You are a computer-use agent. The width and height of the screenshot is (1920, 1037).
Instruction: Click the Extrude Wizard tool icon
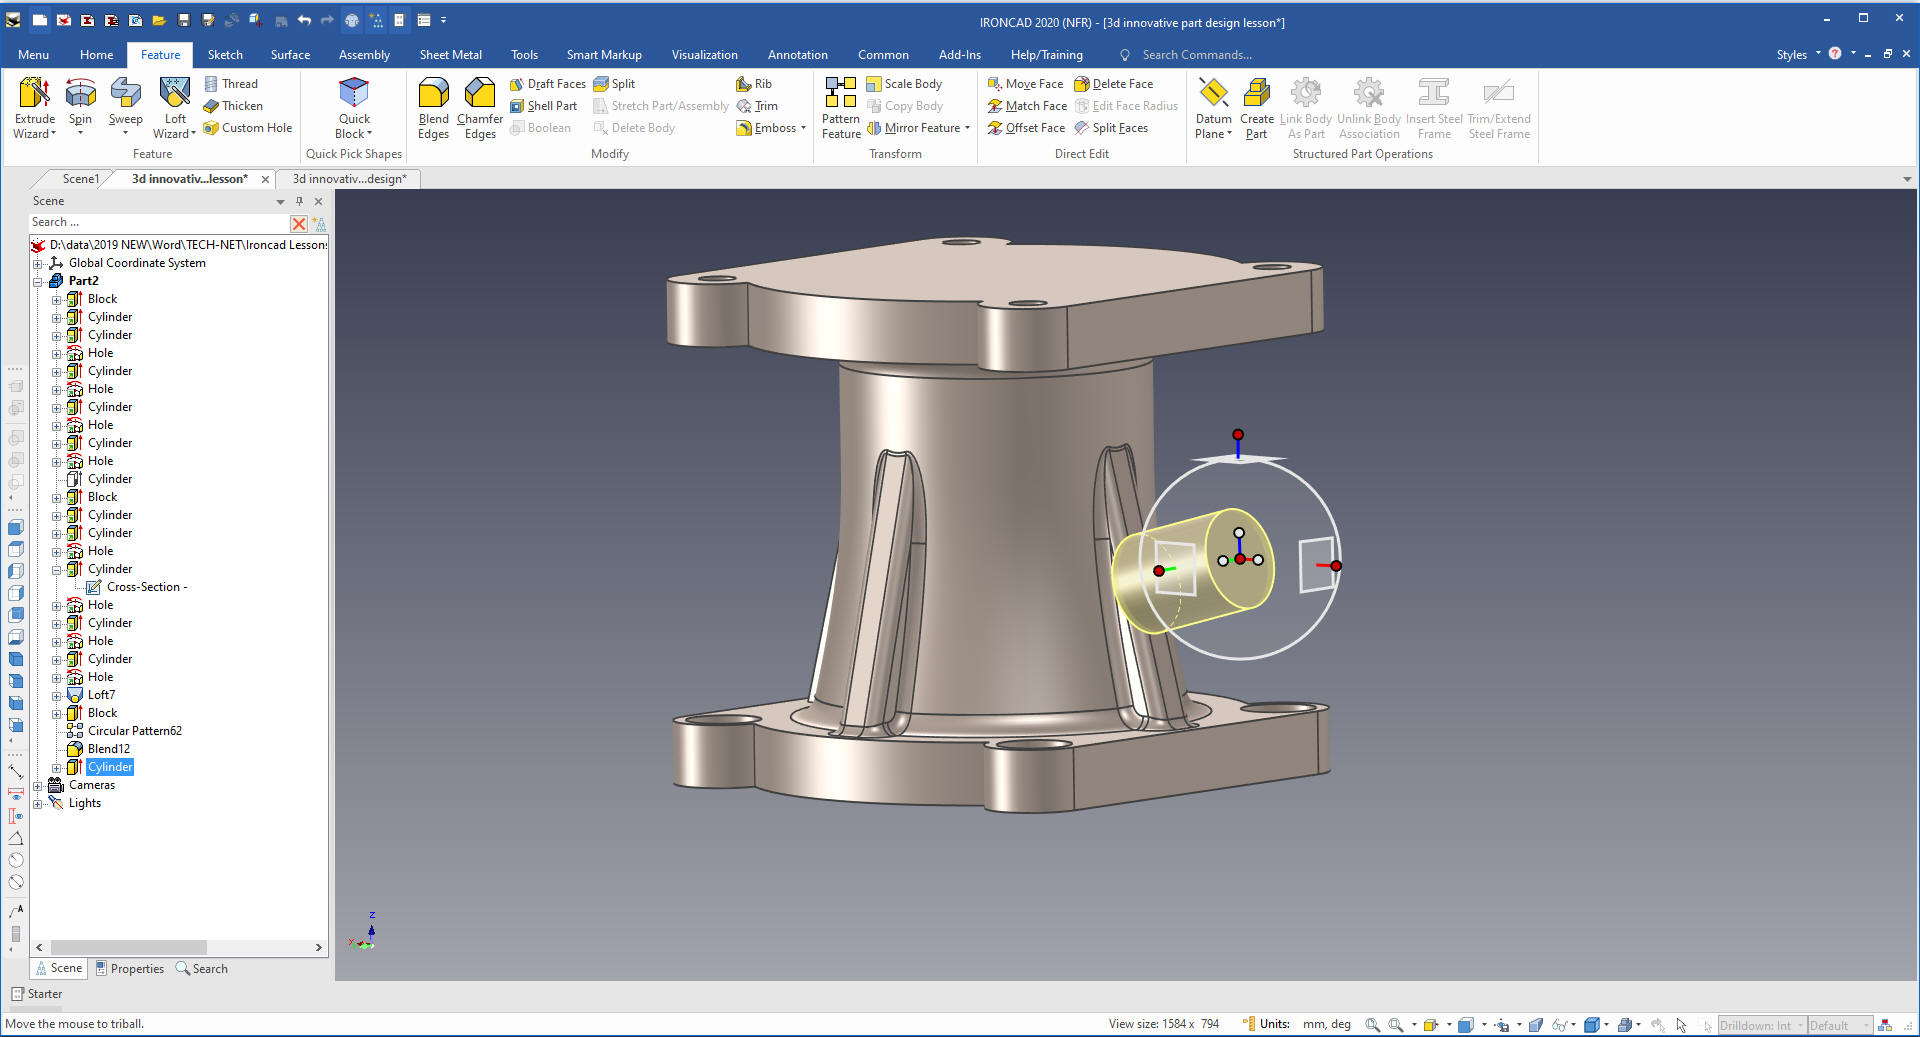click(x=35, y=94)
